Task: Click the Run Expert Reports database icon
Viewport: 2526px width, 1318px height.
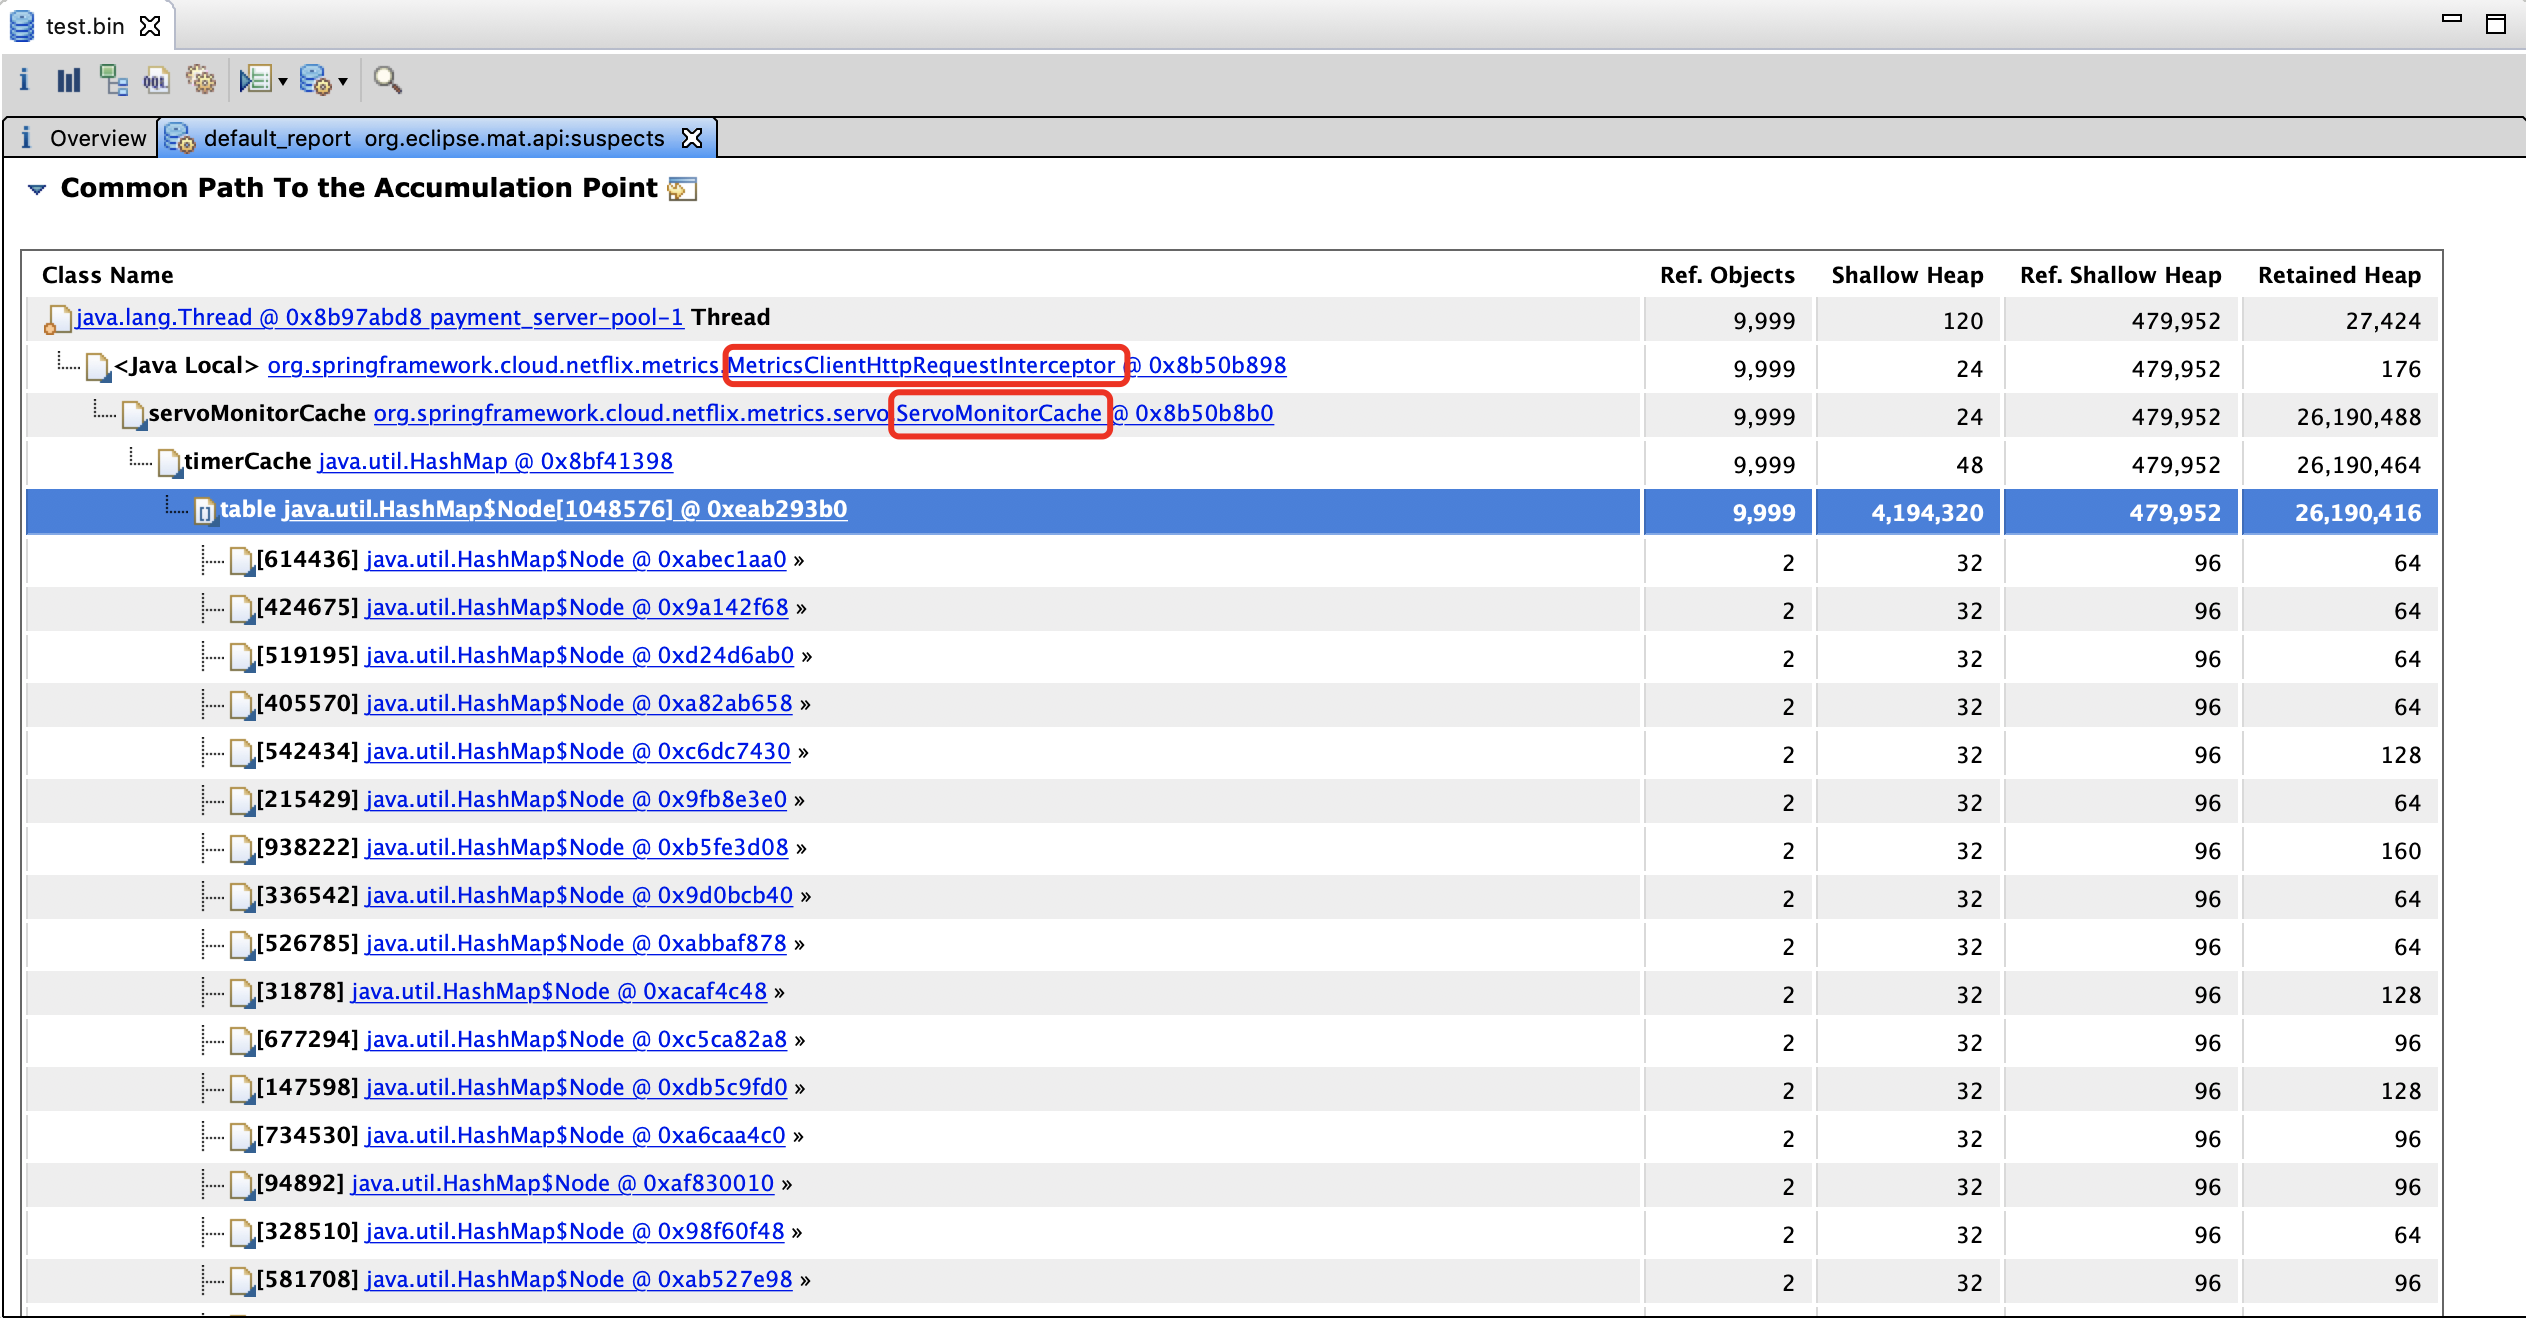Action: click(x=316, y=80)
